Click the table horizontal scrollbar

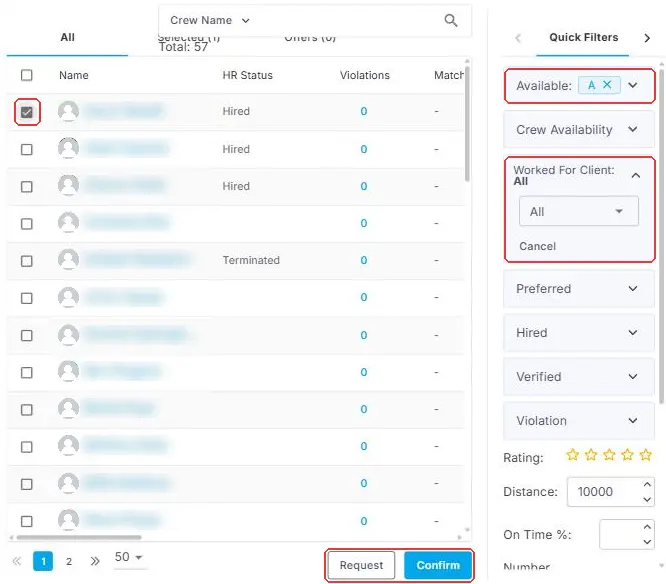[79, 537]
